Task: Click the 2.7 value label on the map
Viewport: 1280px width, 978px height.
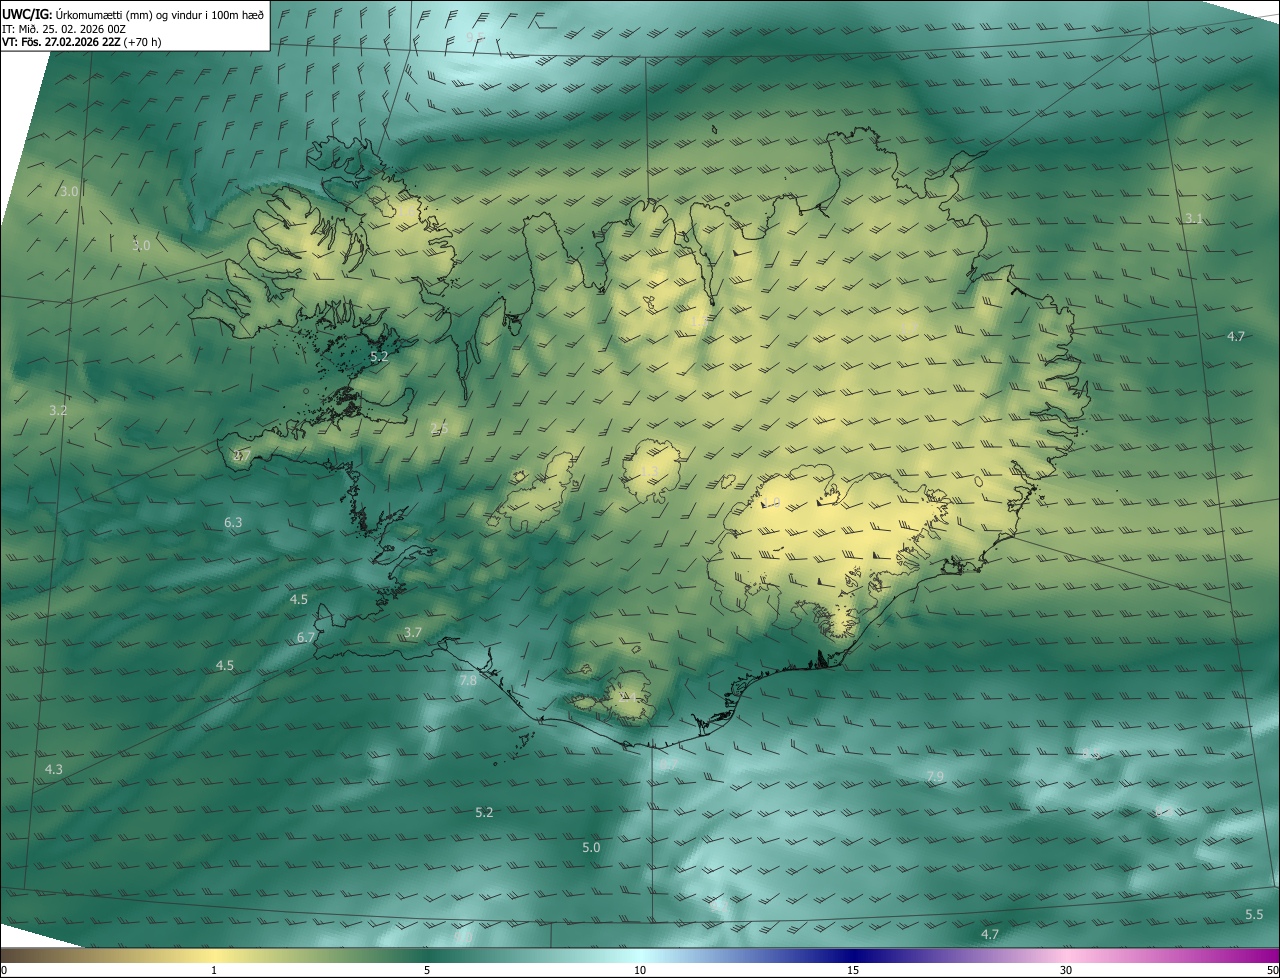Action: point(241,455)
